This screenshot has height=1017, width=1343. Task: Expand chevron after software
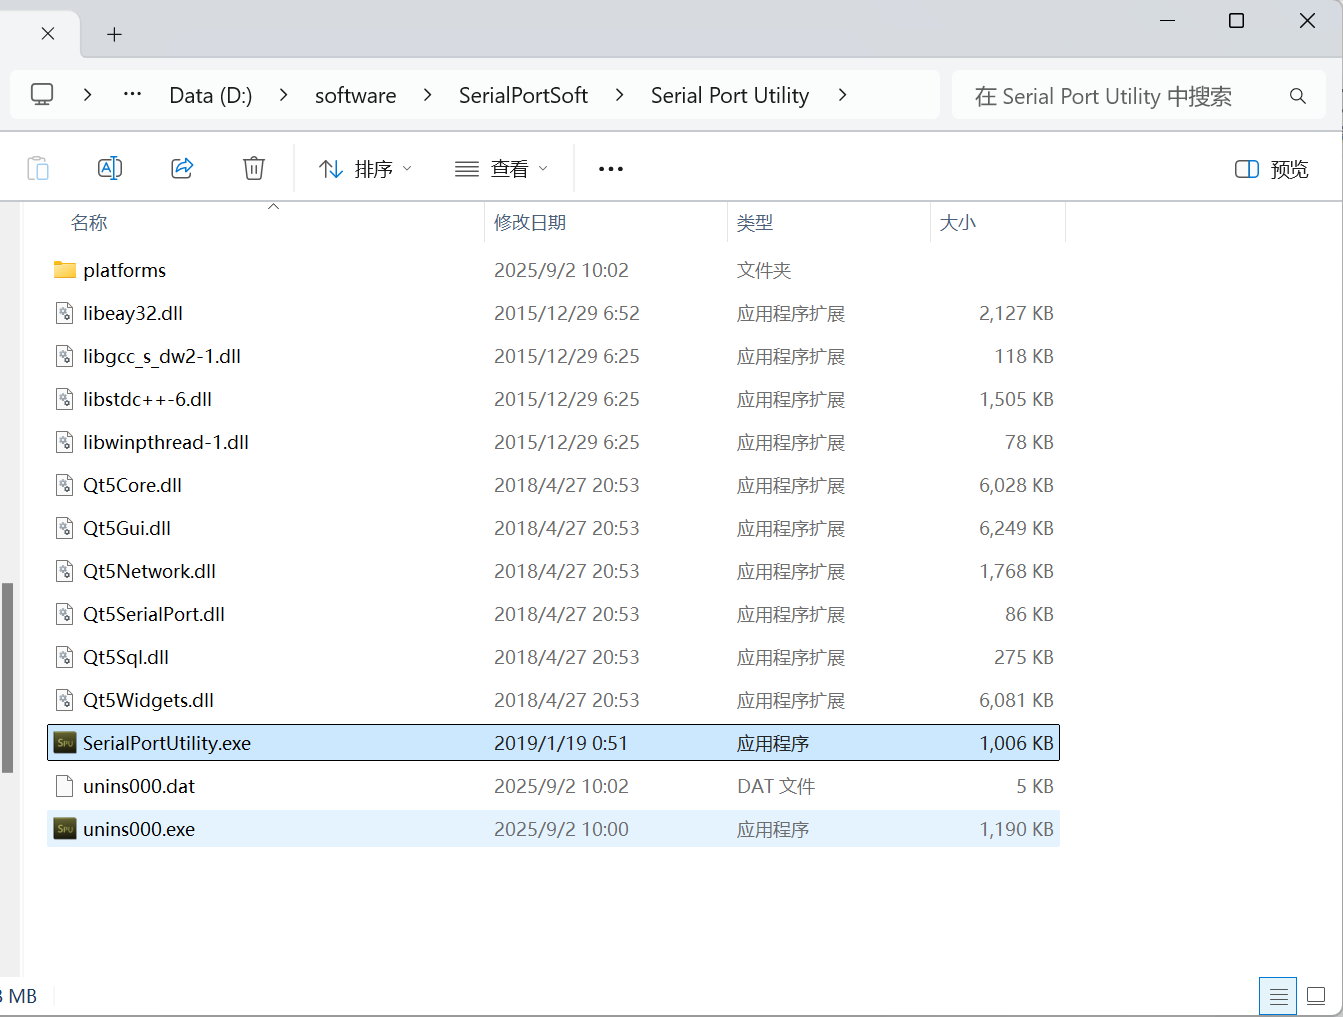click(x=428, y=95)
